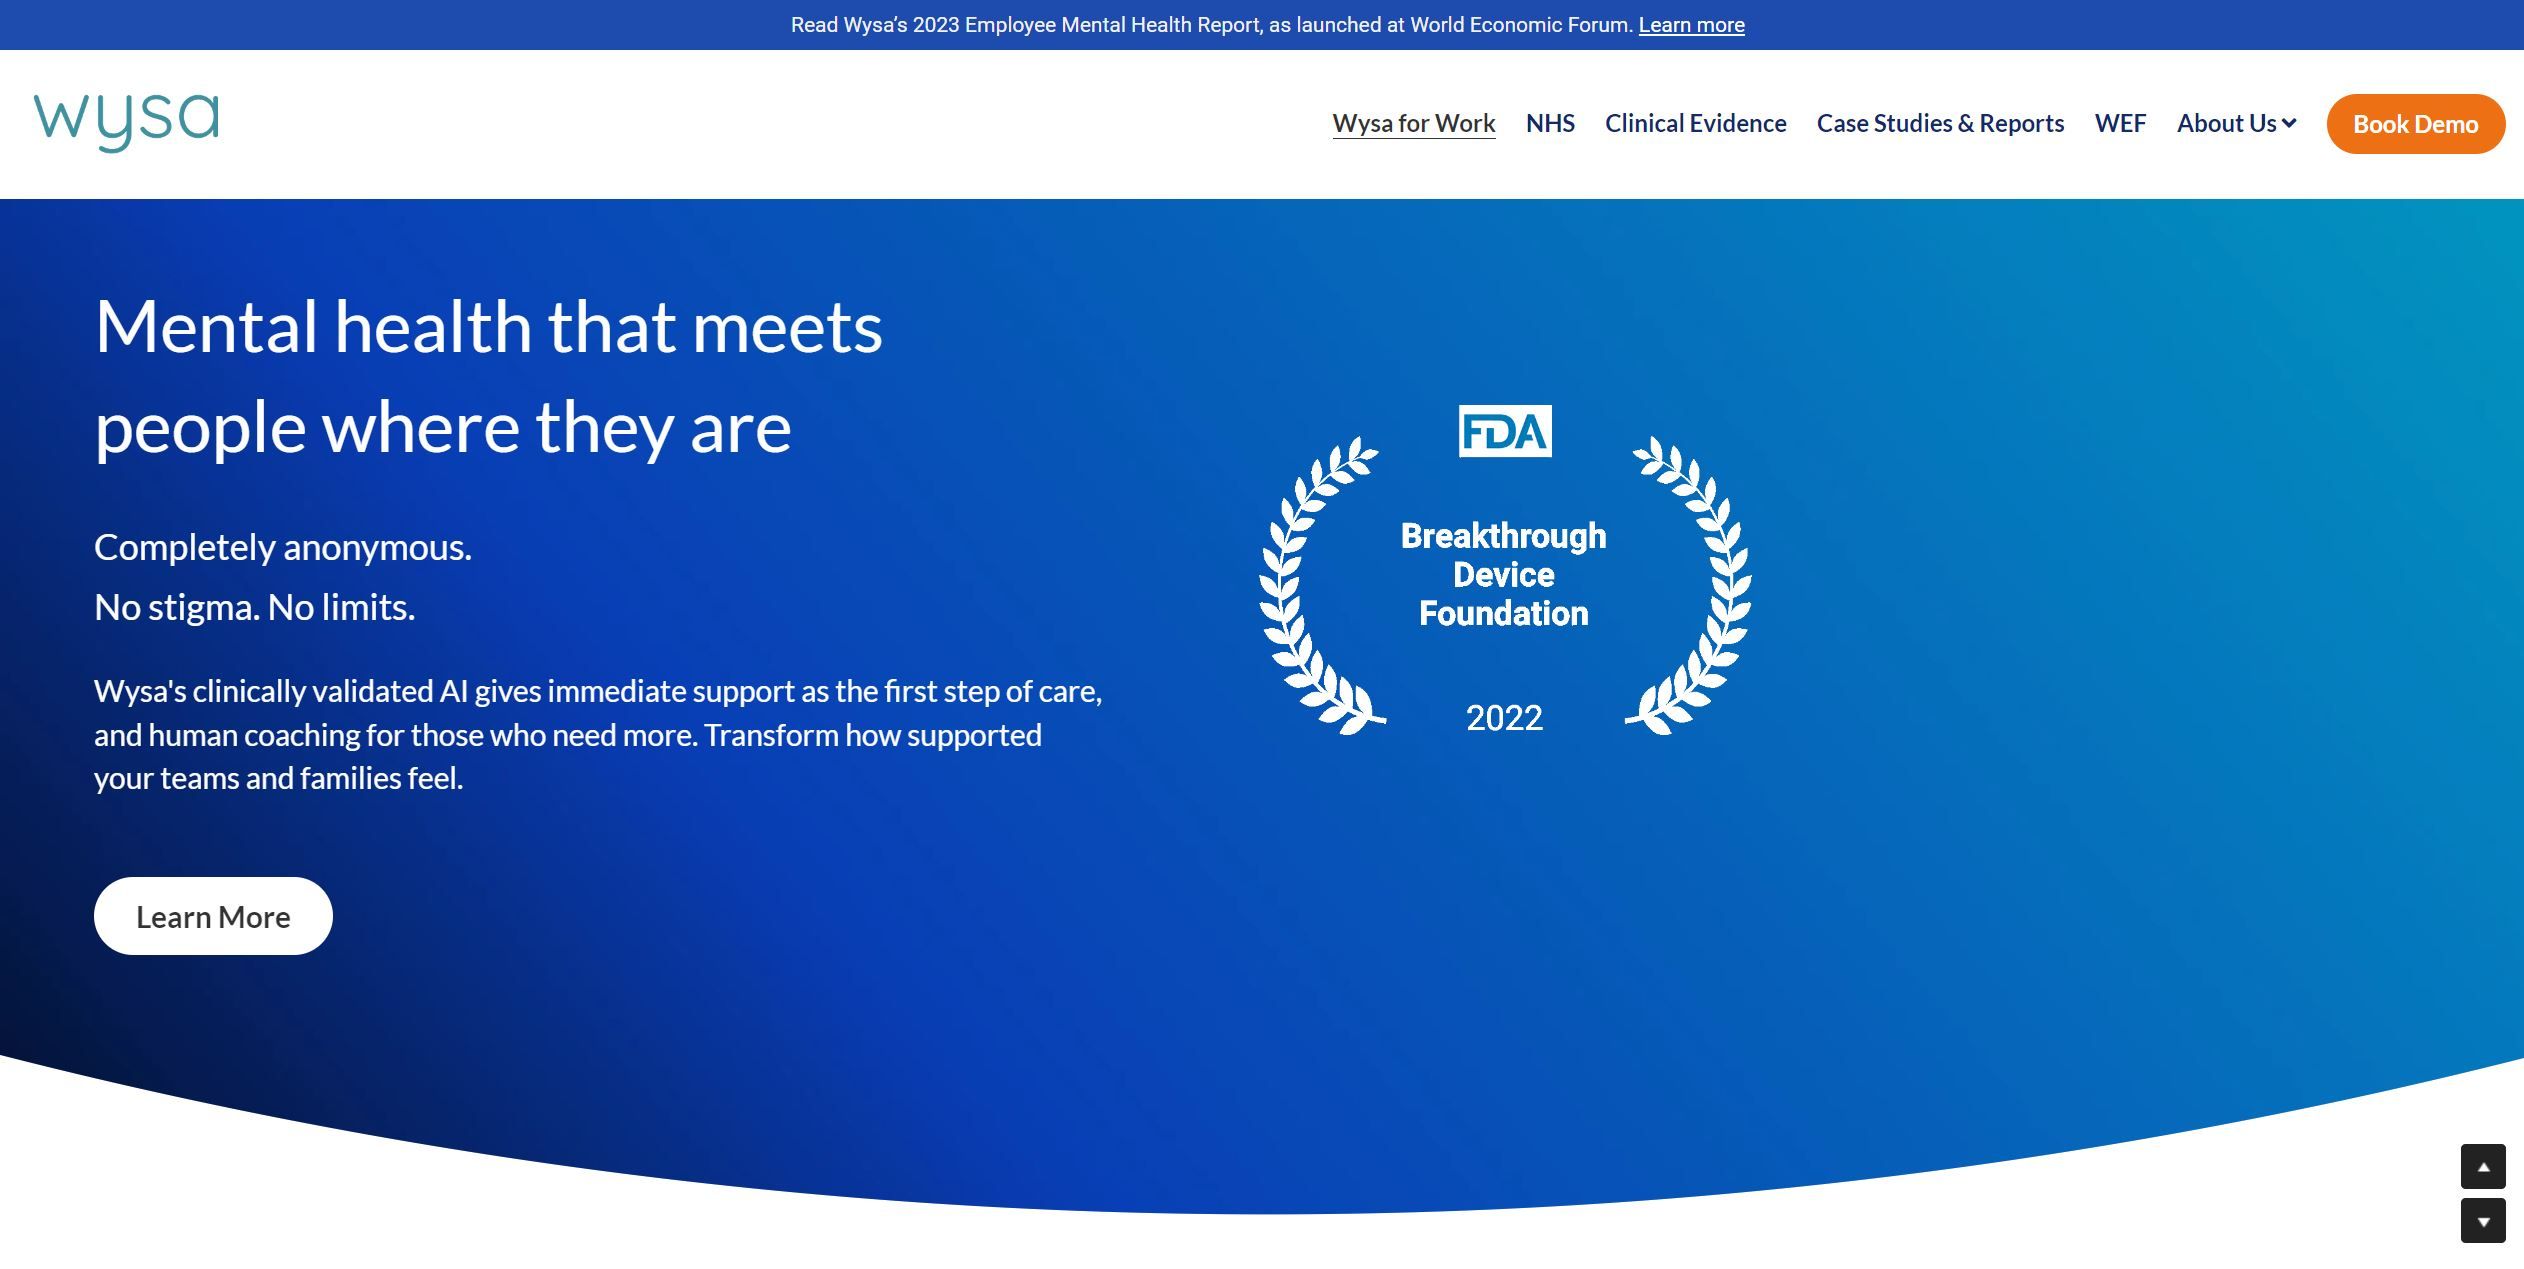
Task: Click Breakthrough Device Foundation text
Action: click(x=1503, y=574)
